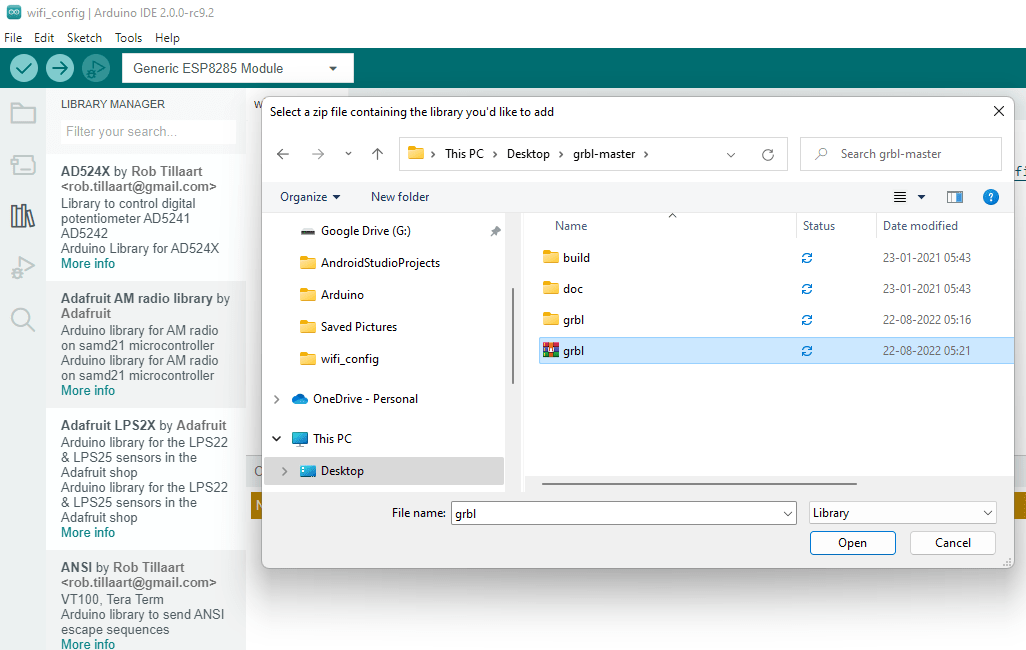The width and height of the screenshot is (1026, 650).
Task: Collapse the This PC tree node
Action: [277, 439]
